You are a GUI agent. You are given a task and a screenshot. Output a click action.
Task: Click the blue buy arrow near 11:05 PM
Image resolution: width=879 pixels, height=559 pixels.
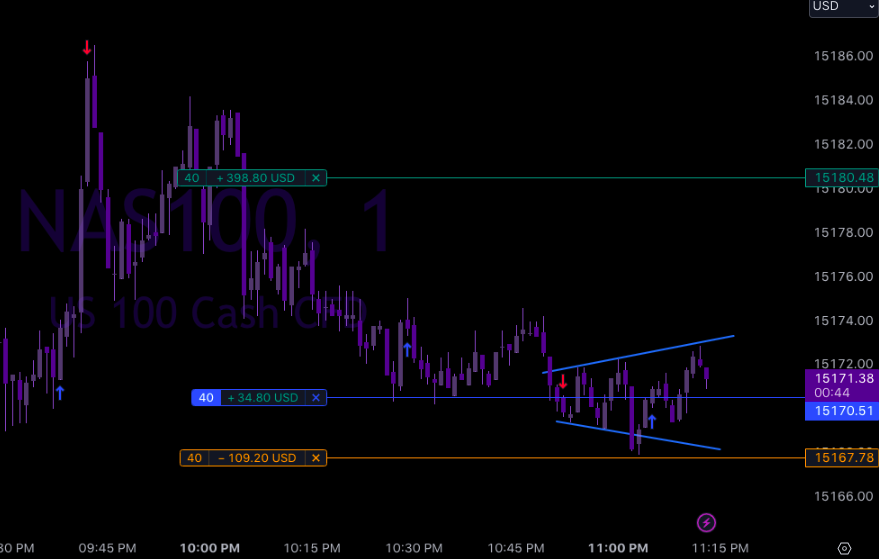pos(651,421)
